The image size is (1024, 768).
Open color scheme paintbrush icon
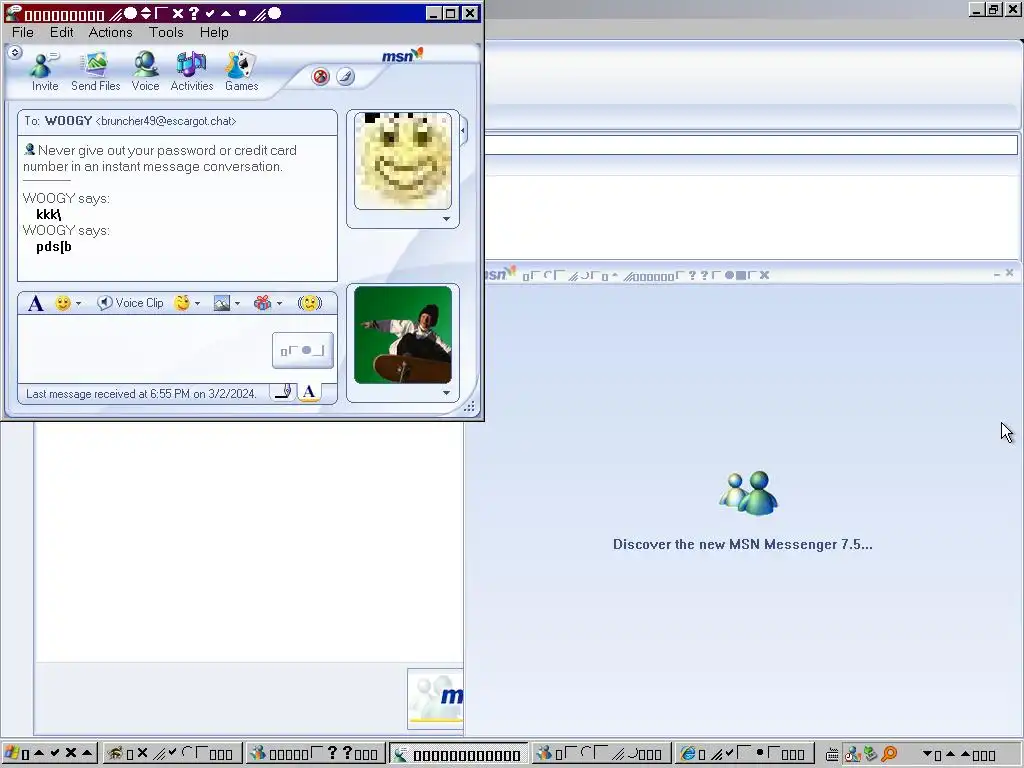click(x=345, y=76)
